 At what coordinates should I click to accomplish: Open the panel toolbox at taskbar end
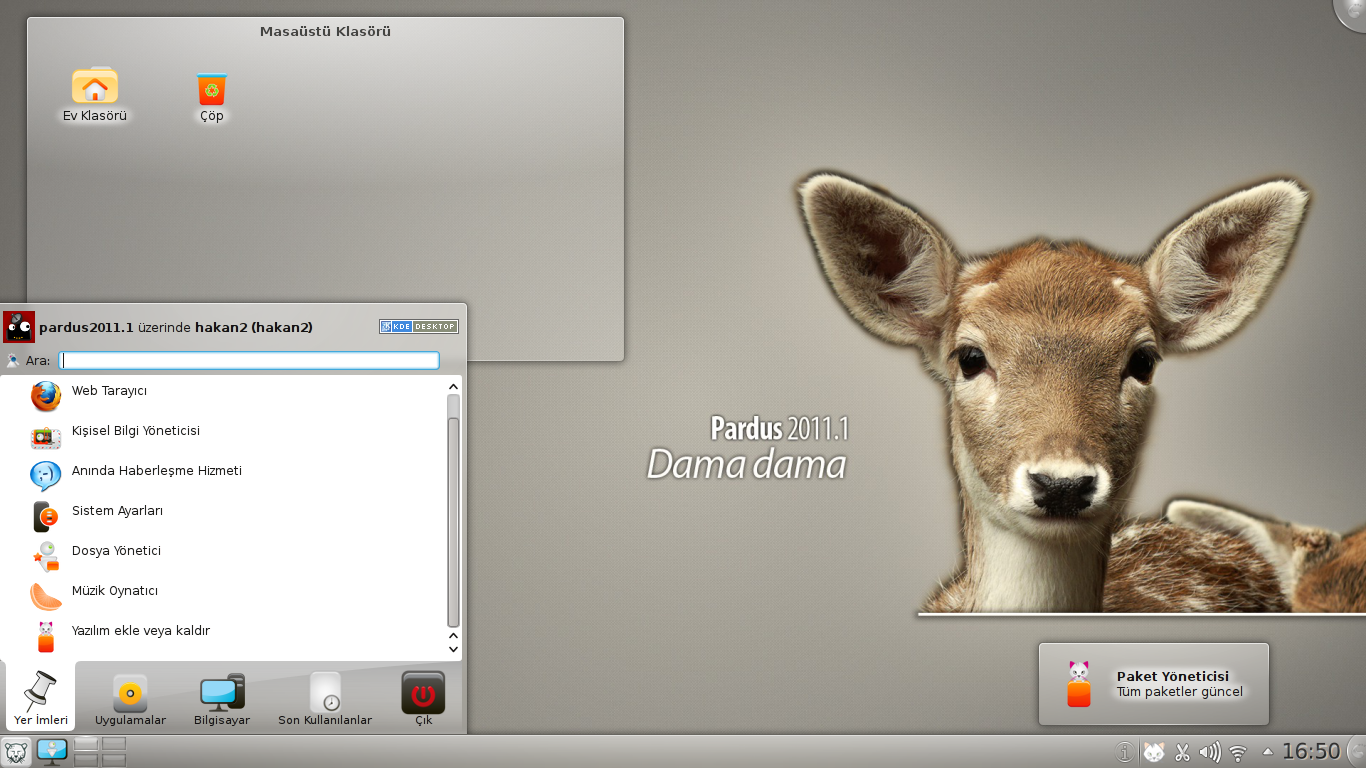[x=1357, y=752]
